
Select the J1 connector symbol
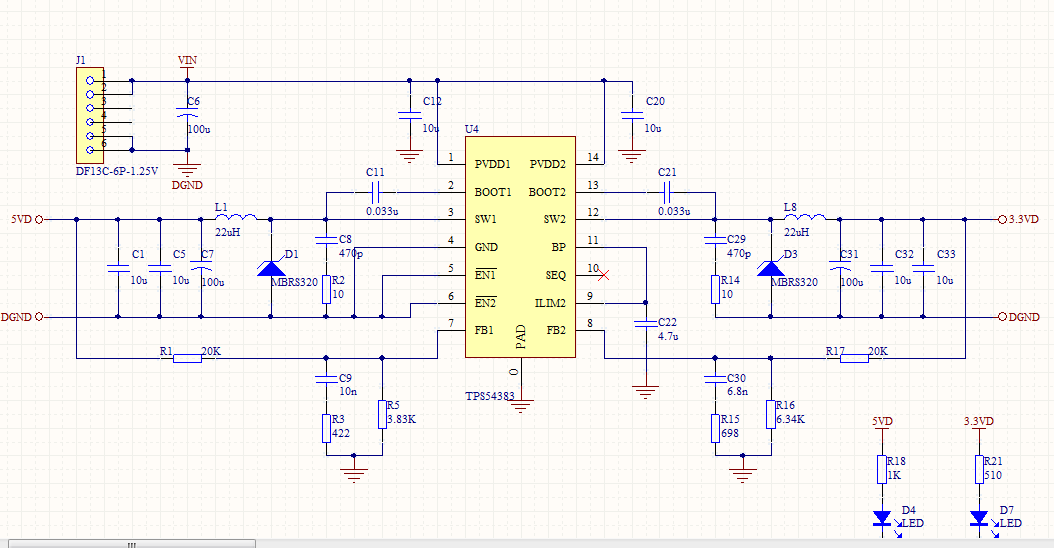[x=90, y=115]
